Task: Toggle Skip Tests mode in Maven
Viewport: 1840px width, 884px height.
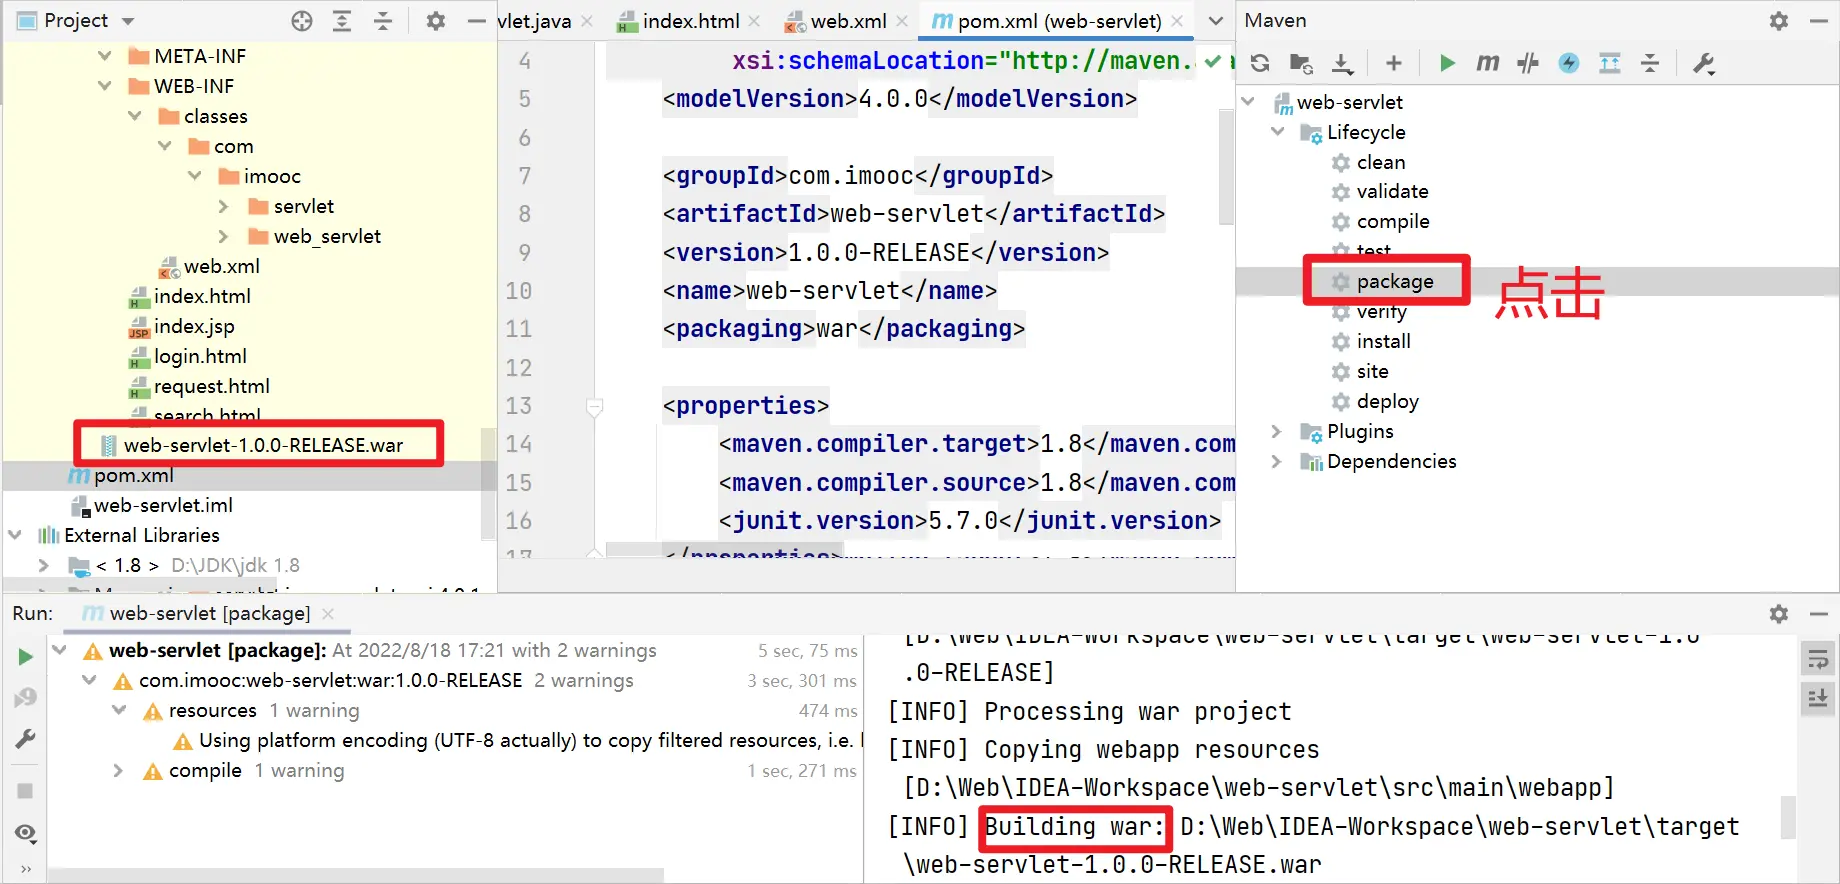Action: click(x=1569, y=63)
